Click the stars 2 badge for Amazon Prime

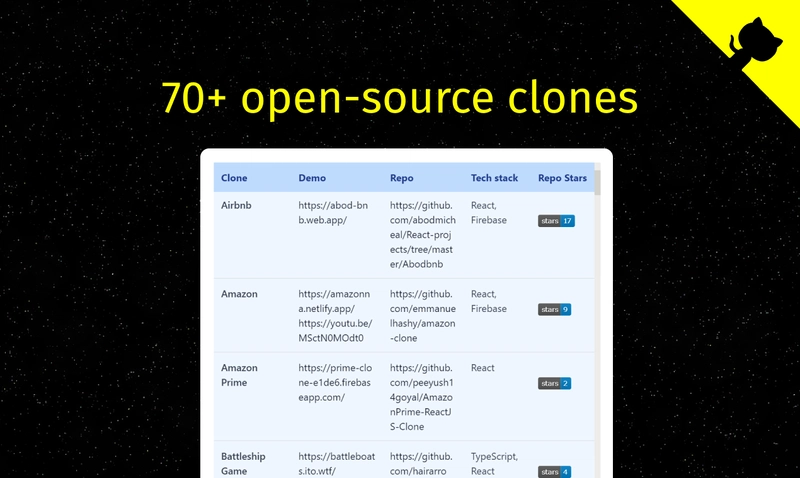(x=554, y=383)
